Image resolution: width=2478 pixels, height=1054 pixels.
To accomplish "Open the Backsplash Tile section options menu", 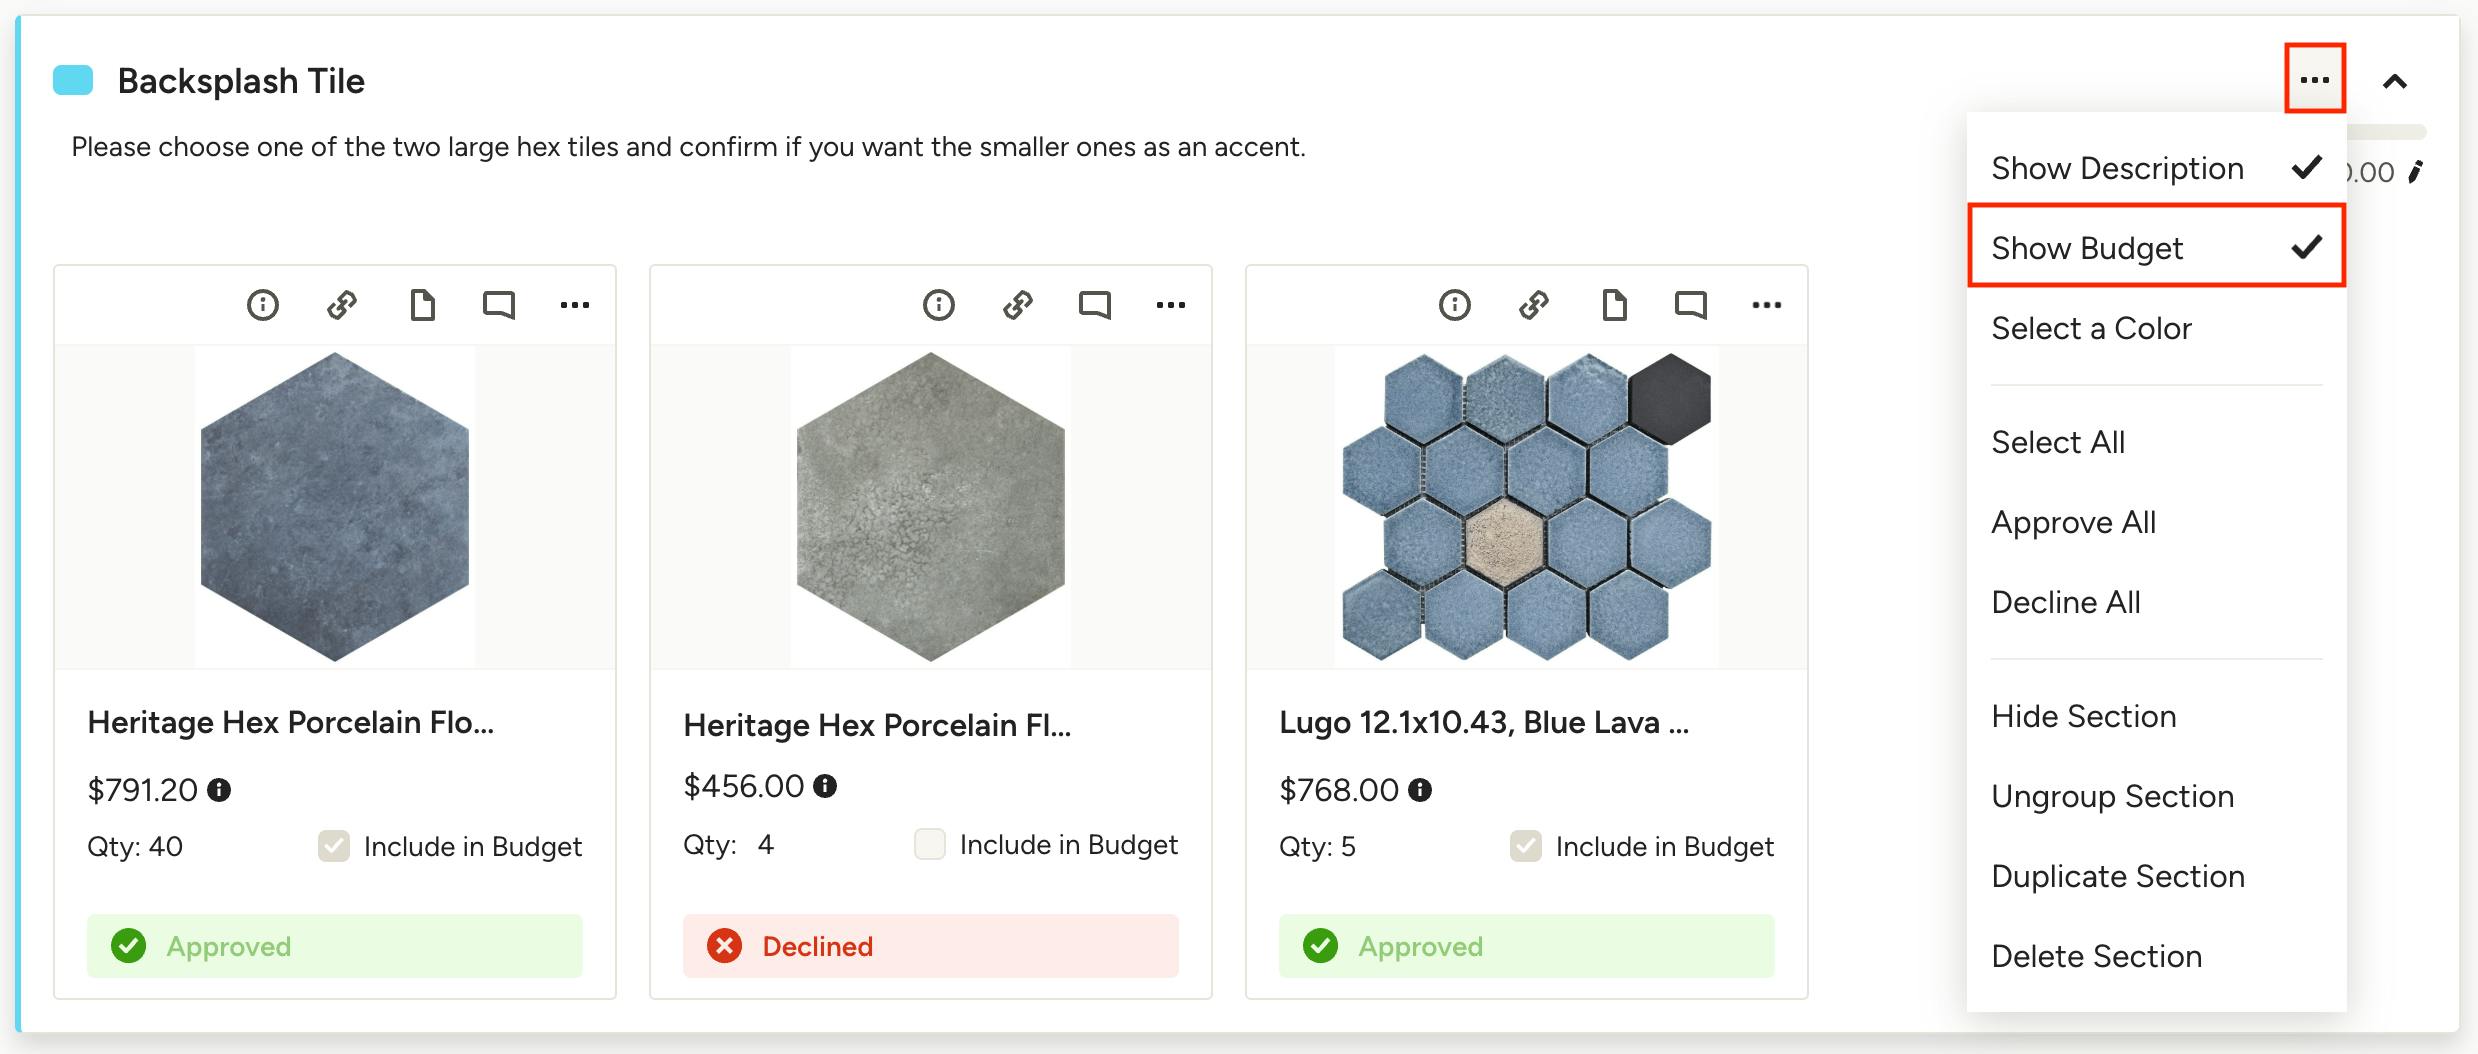I will 2315,79.
